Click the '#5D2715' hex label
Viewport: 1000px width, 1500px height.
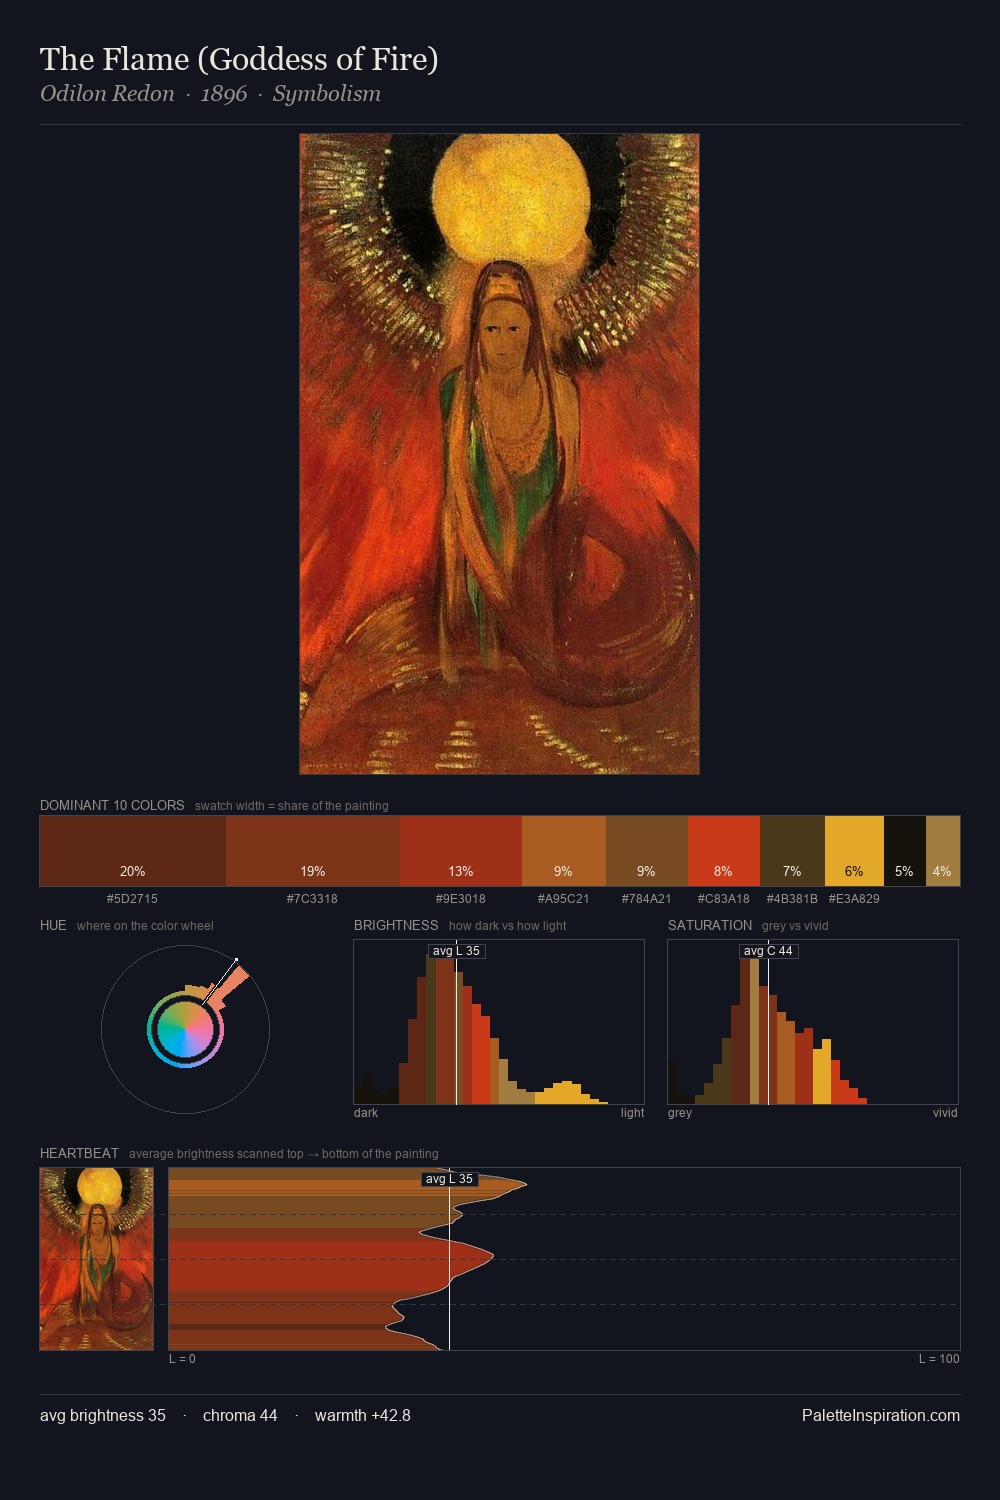click(132, 898)
